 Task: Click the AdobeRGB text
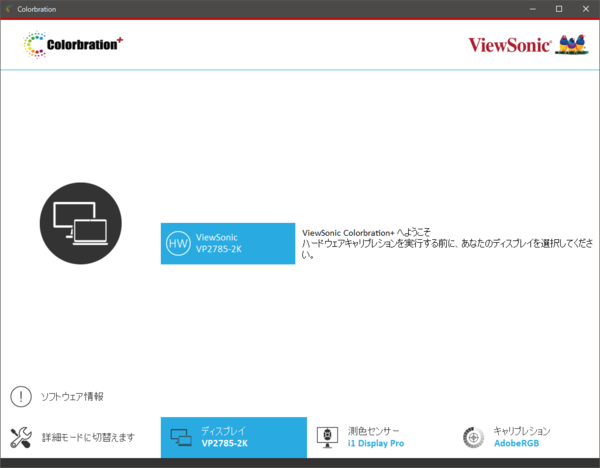517,444
